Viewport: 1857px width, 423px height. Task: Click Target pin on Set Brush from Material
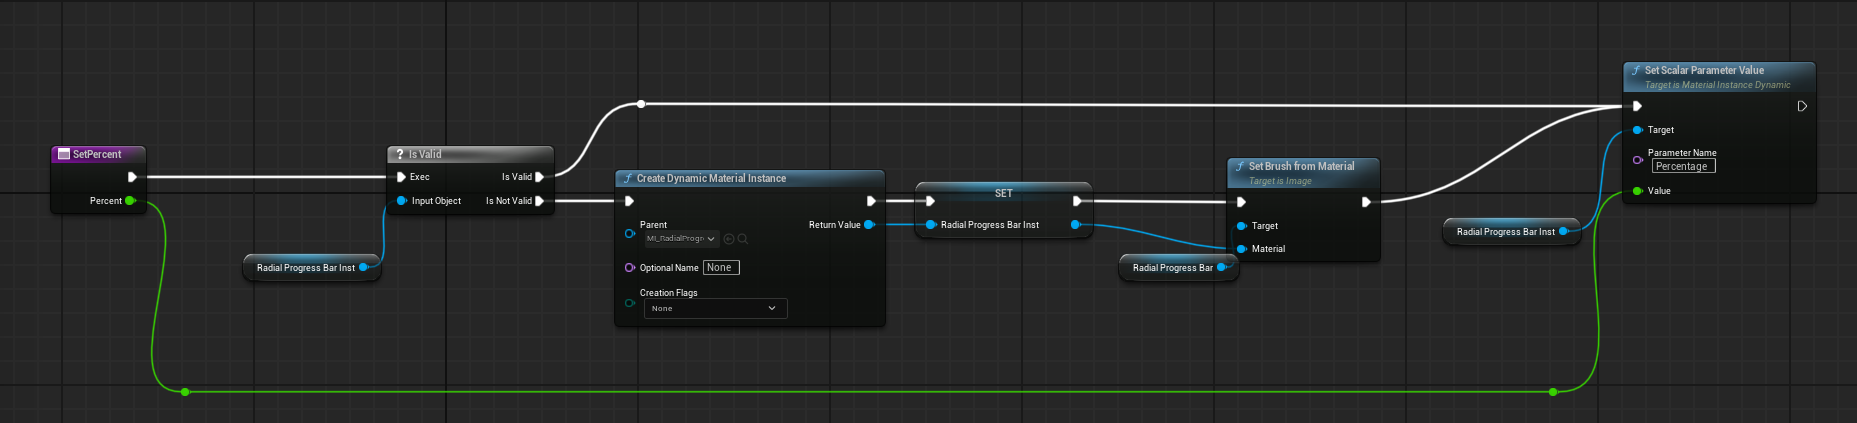pos(1242,226)
